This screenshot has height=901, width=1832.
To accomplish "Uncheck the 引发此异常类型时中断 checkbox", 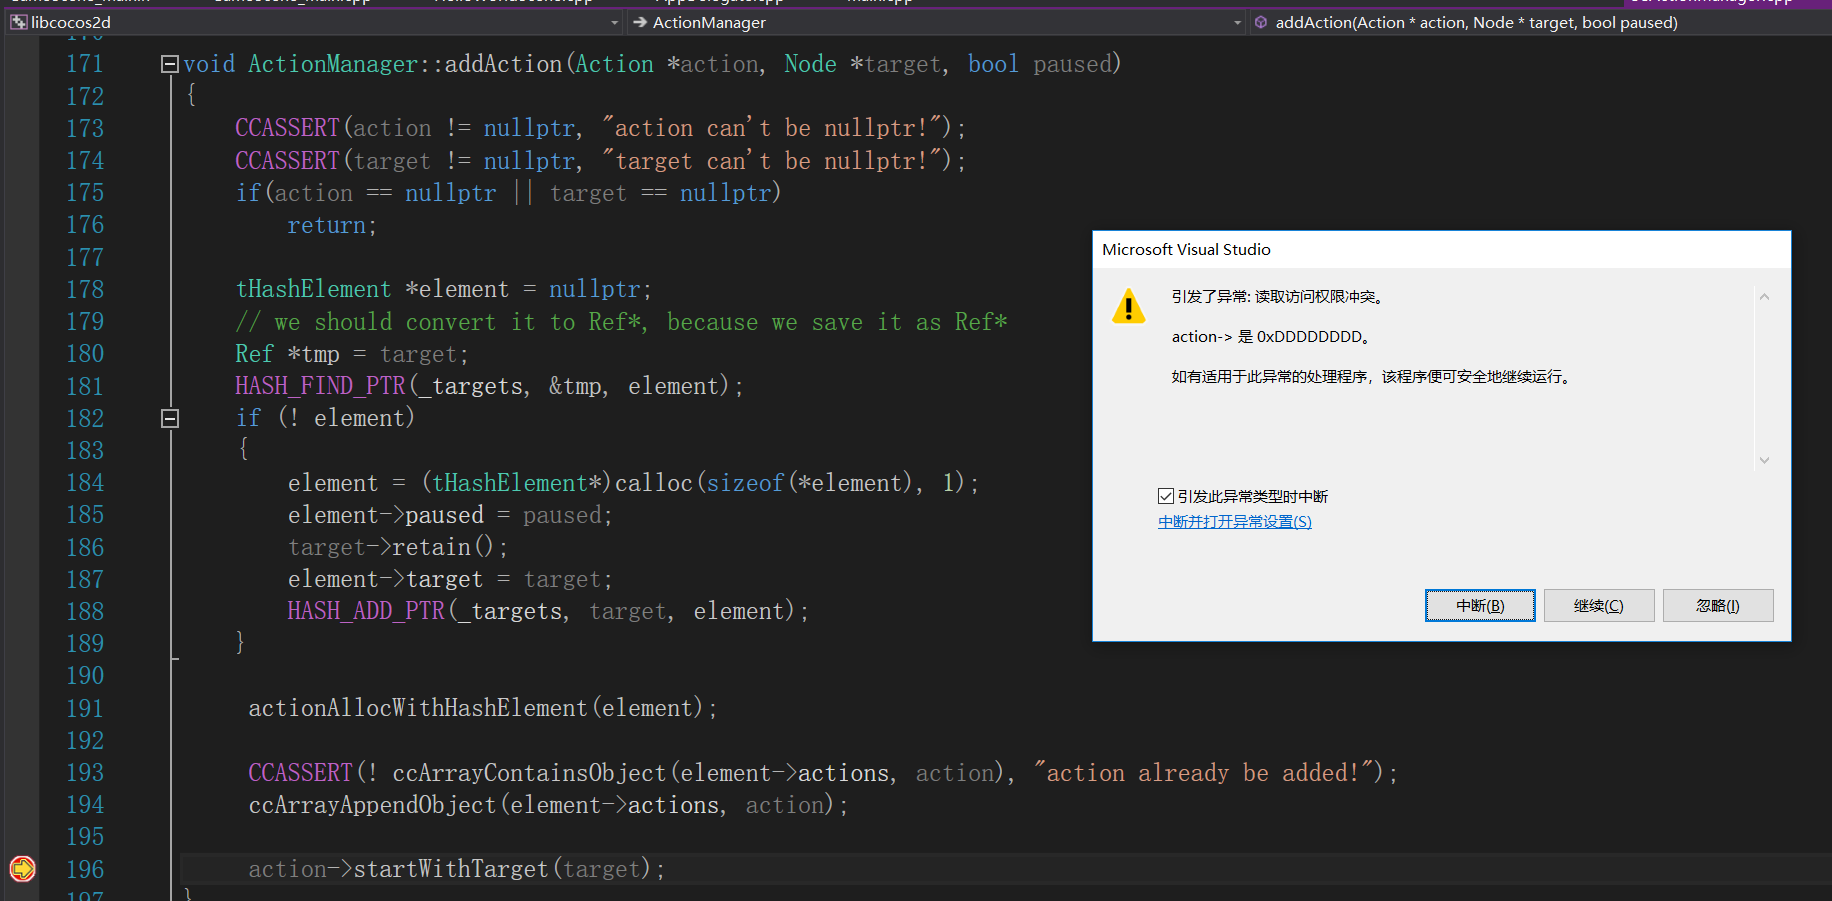I will coord(1165,496).
